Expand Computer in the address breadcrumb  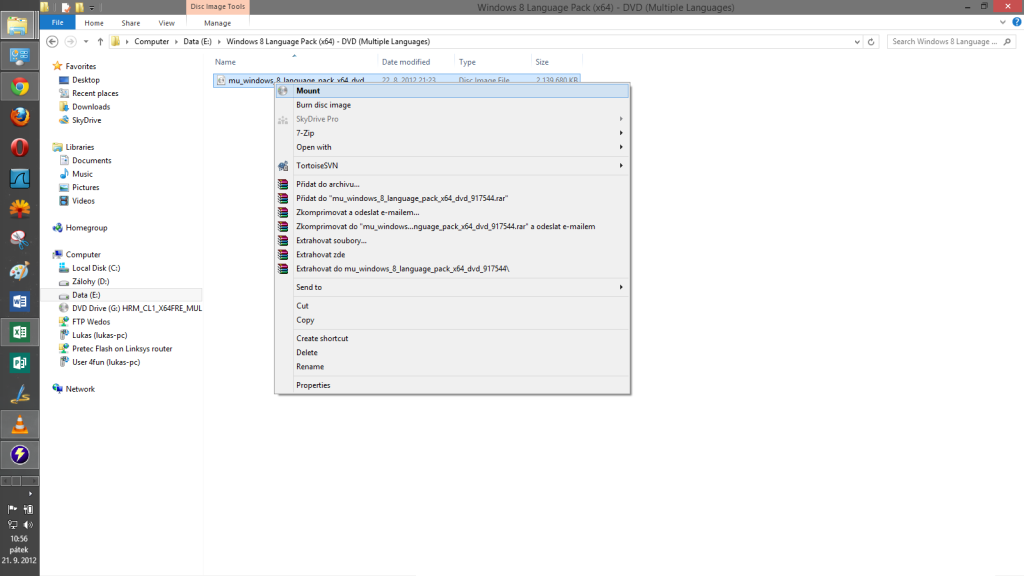pyautogui.click(x=176, y=41)
